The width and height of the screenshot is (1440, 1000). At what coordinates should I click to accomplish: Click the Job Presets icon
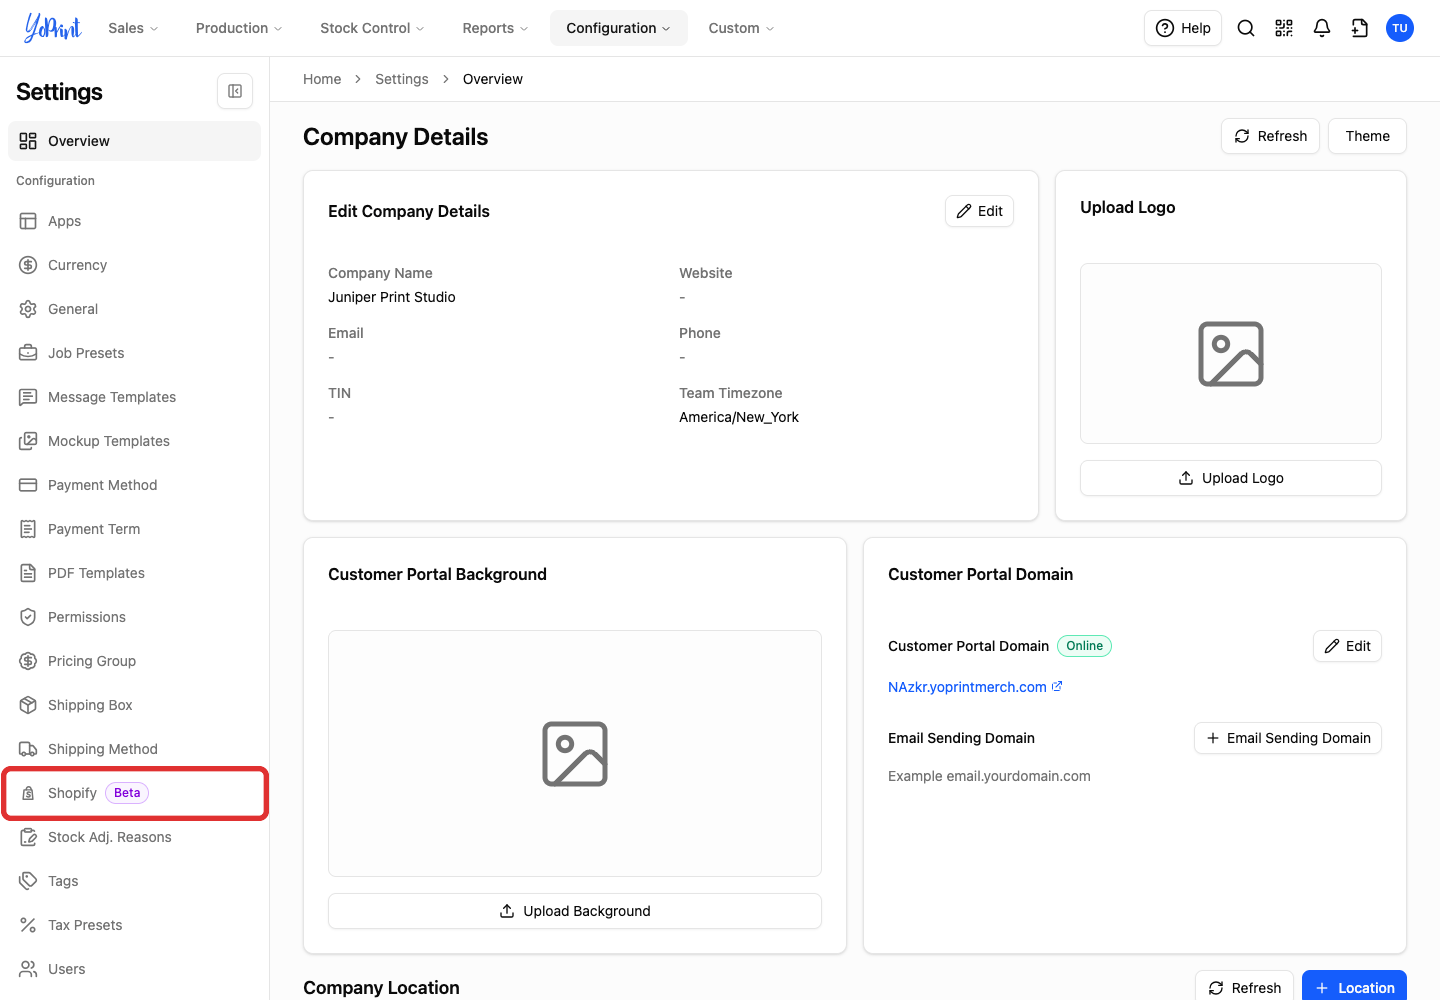[x=28, y=353]
